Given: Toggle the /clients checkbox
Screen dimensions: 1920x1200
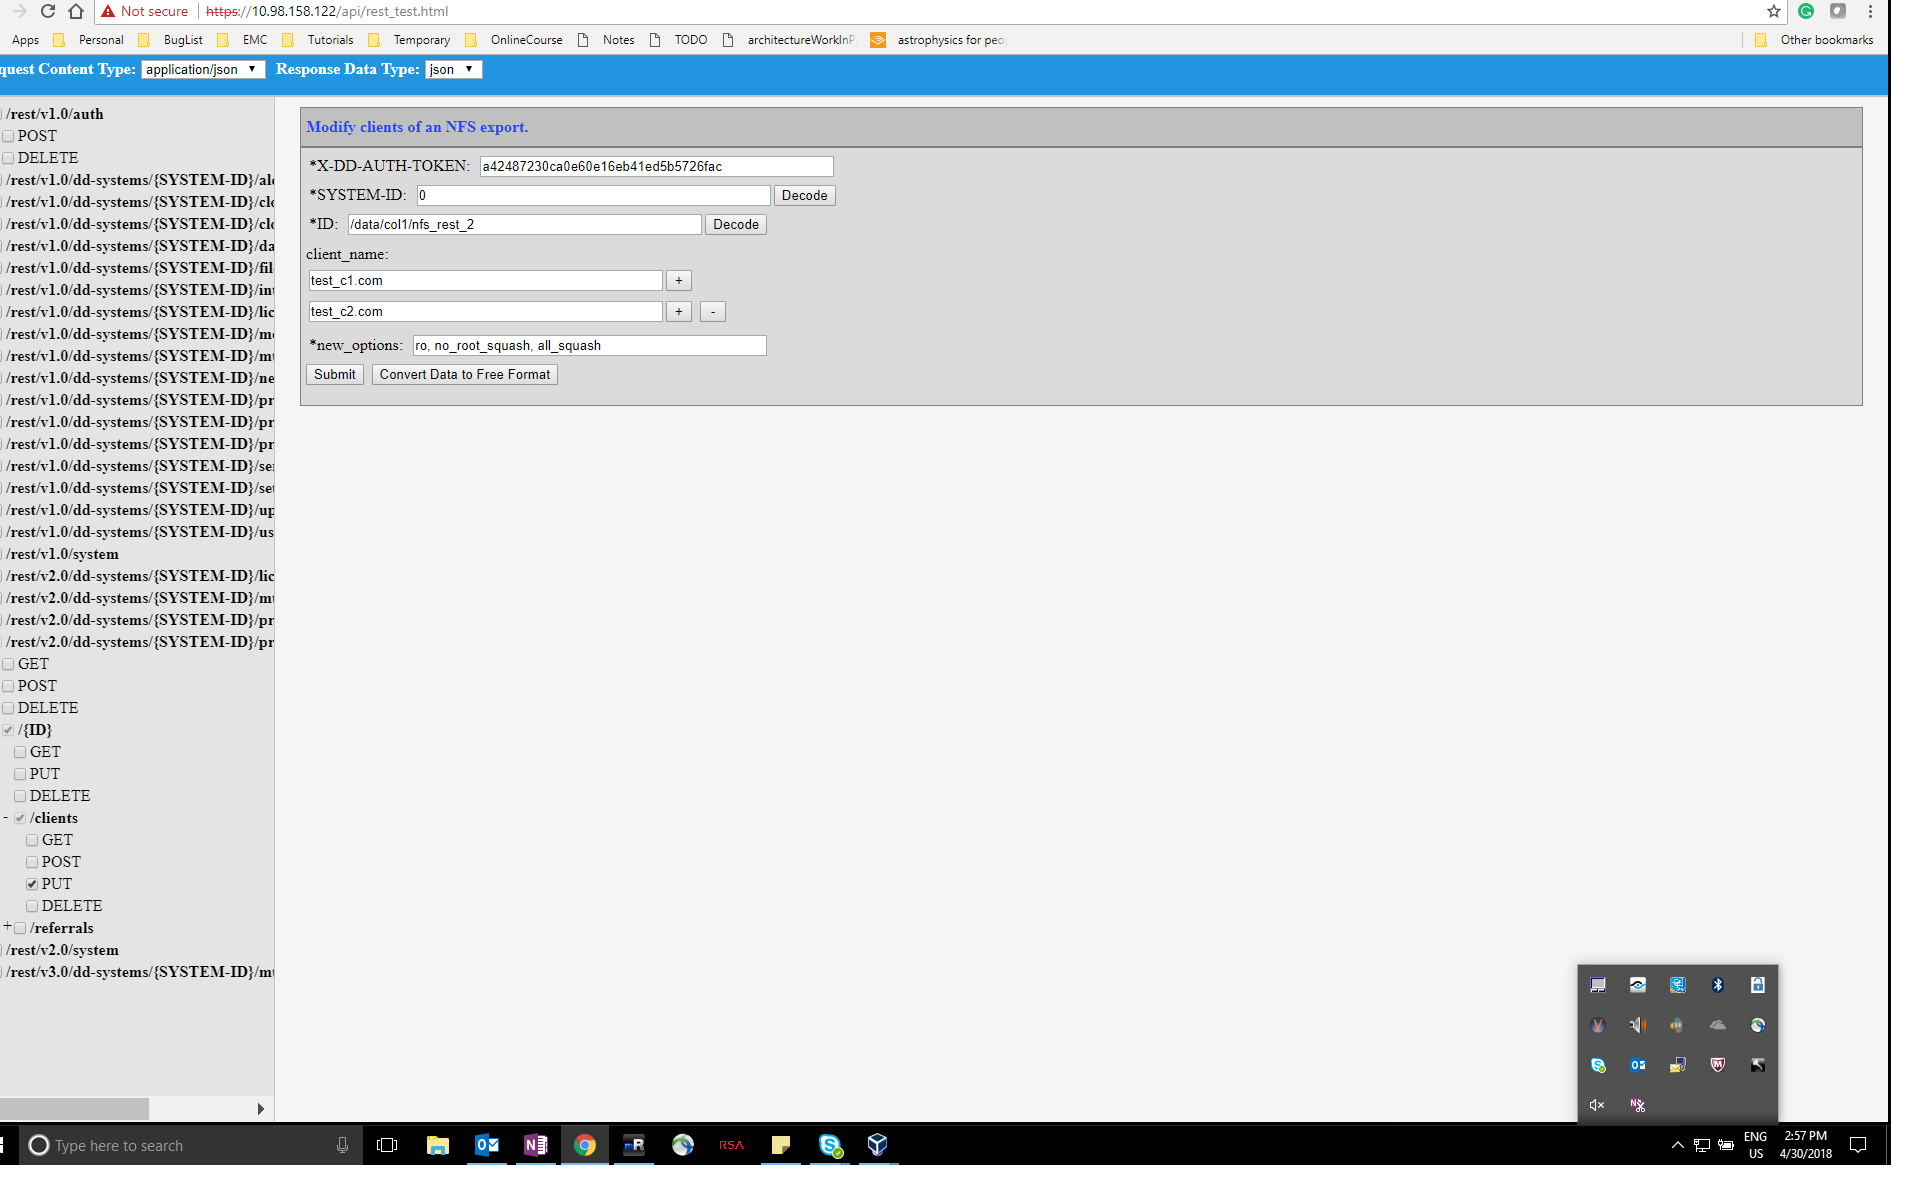Looking at the screenshot, I should pos(20,818).
